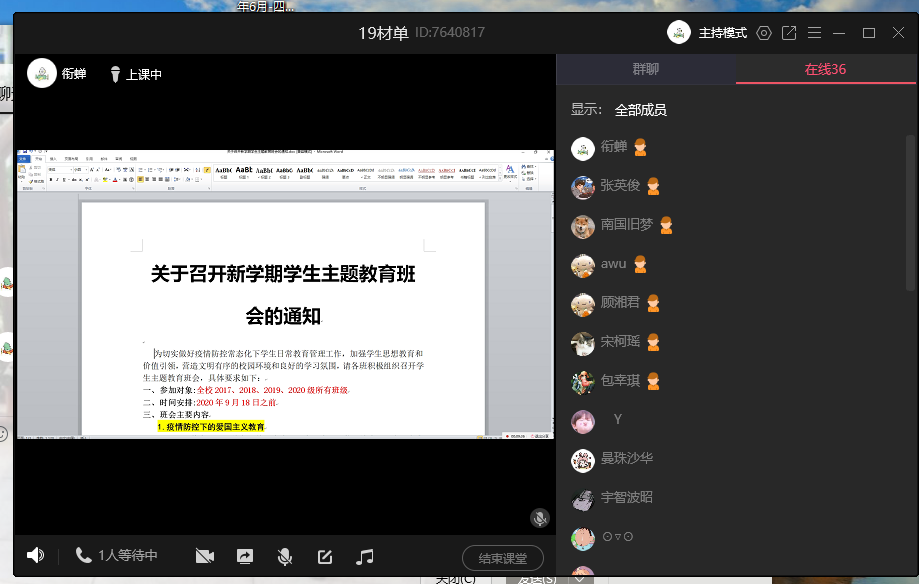The height and width of the screenshot is (584, 919).
Task: Click the muted mic indicator on the video
Action: pos(540,518)
